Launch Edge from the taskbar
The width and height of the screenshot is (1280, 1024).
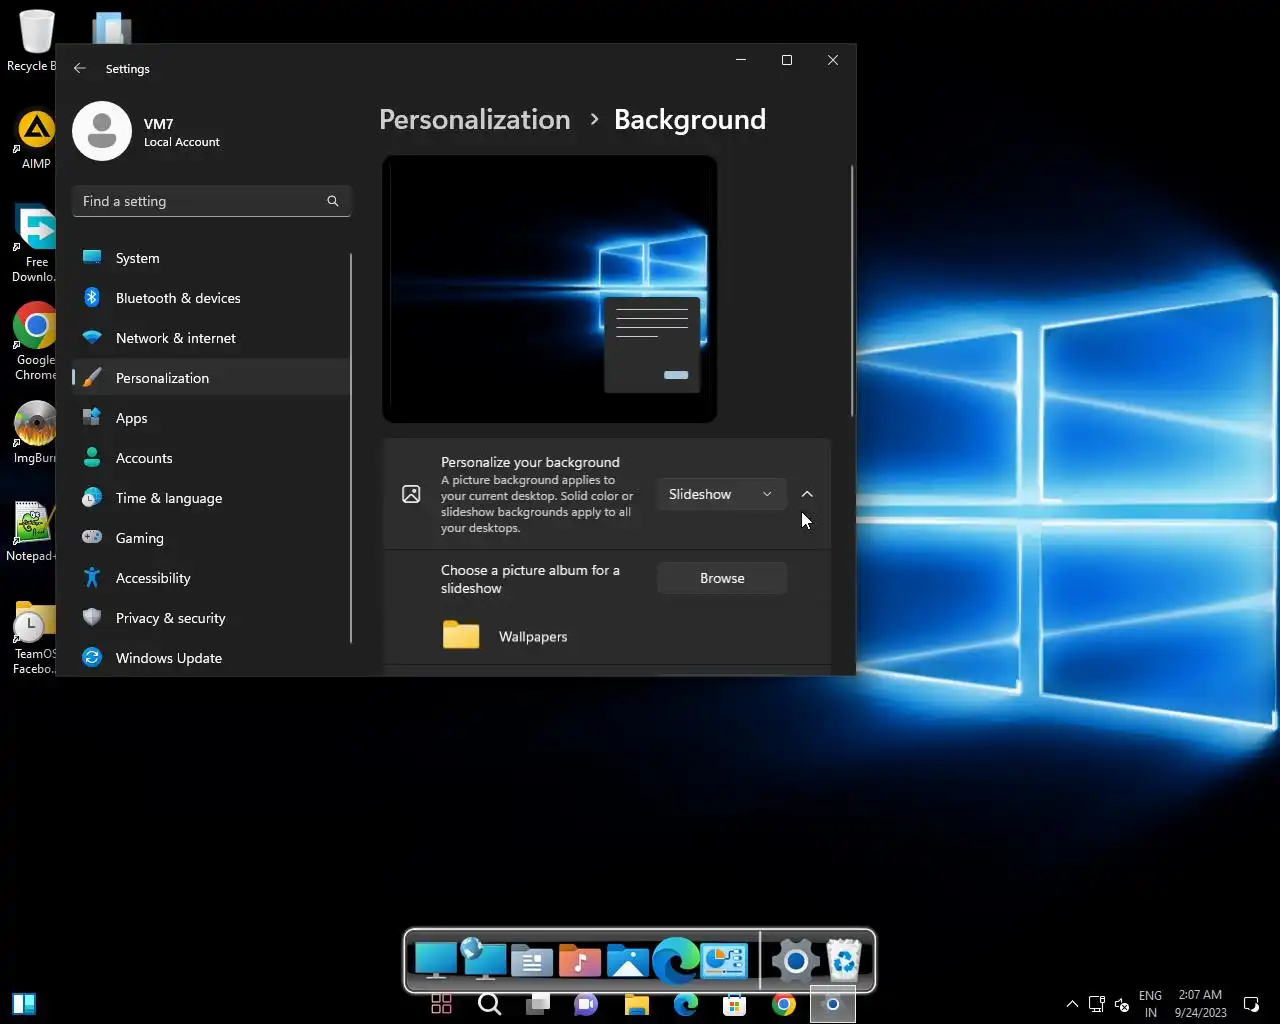(x=686, y=1004)
